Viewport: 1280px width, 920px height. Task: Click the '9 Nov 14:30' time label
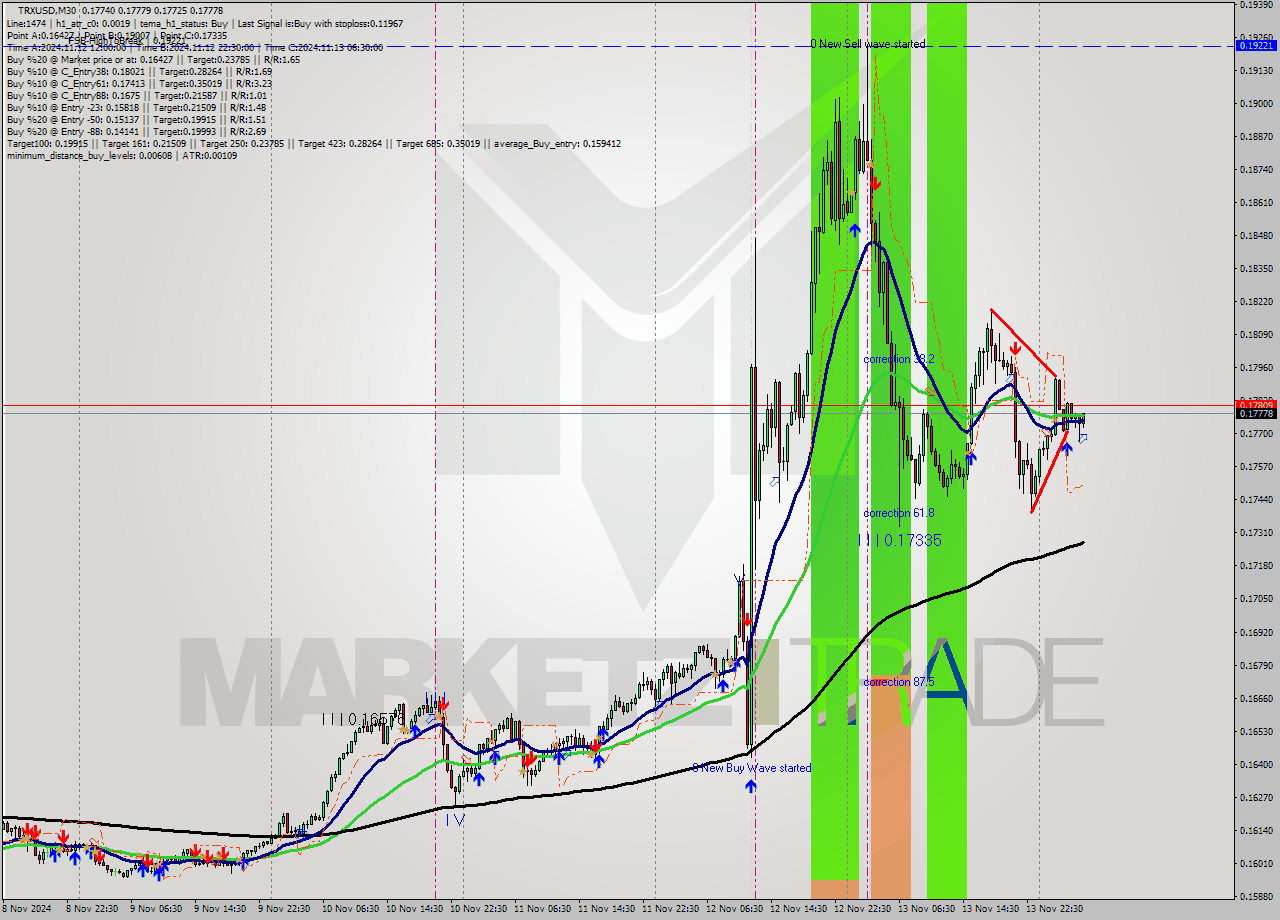click(222, 909)
